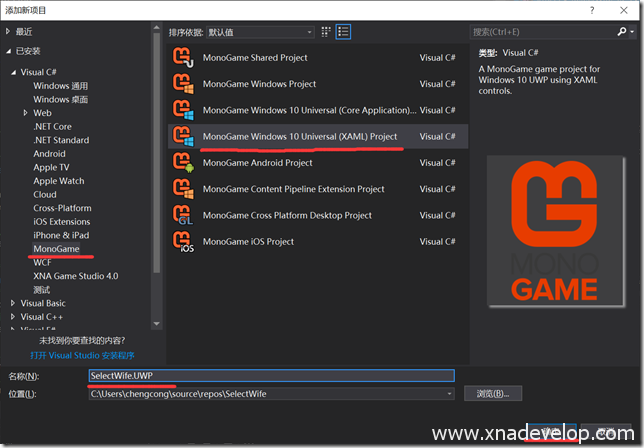
Task: Switch to list view layout icon
Action: click(x=344, y=32)
